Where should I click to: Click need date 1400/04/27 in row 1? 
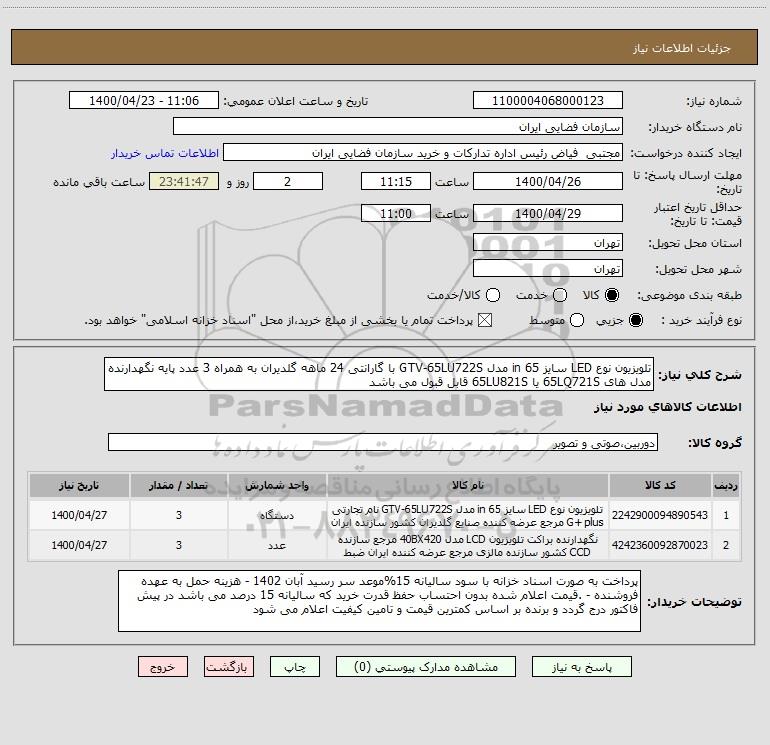[x=79, y=515]
